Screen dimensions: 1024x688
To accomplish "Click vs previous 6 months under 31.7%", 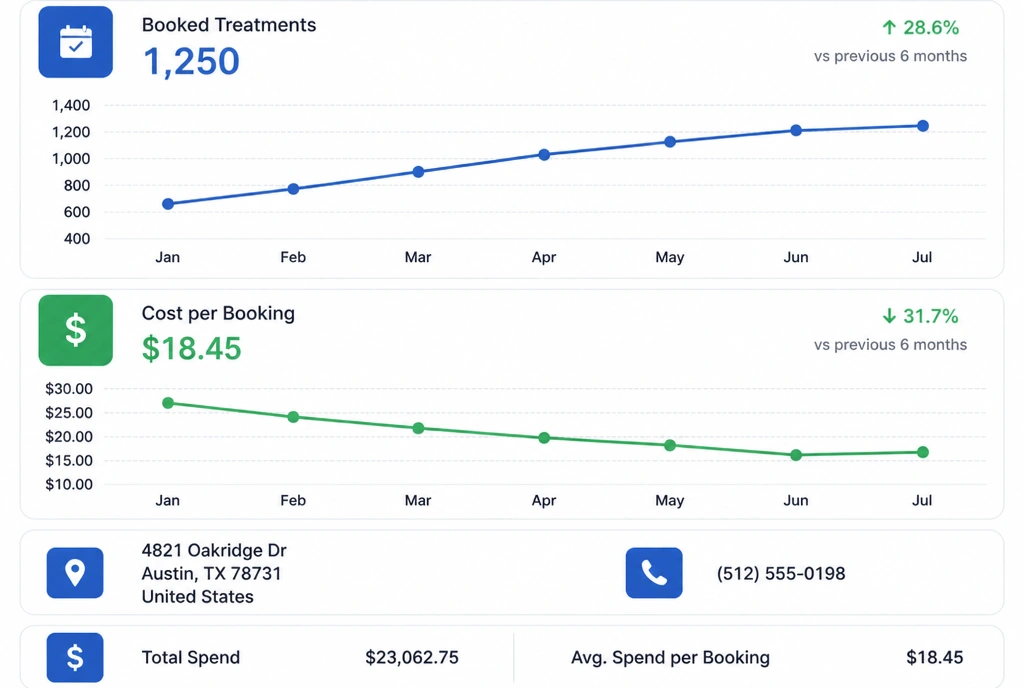I will coord(890,345).
